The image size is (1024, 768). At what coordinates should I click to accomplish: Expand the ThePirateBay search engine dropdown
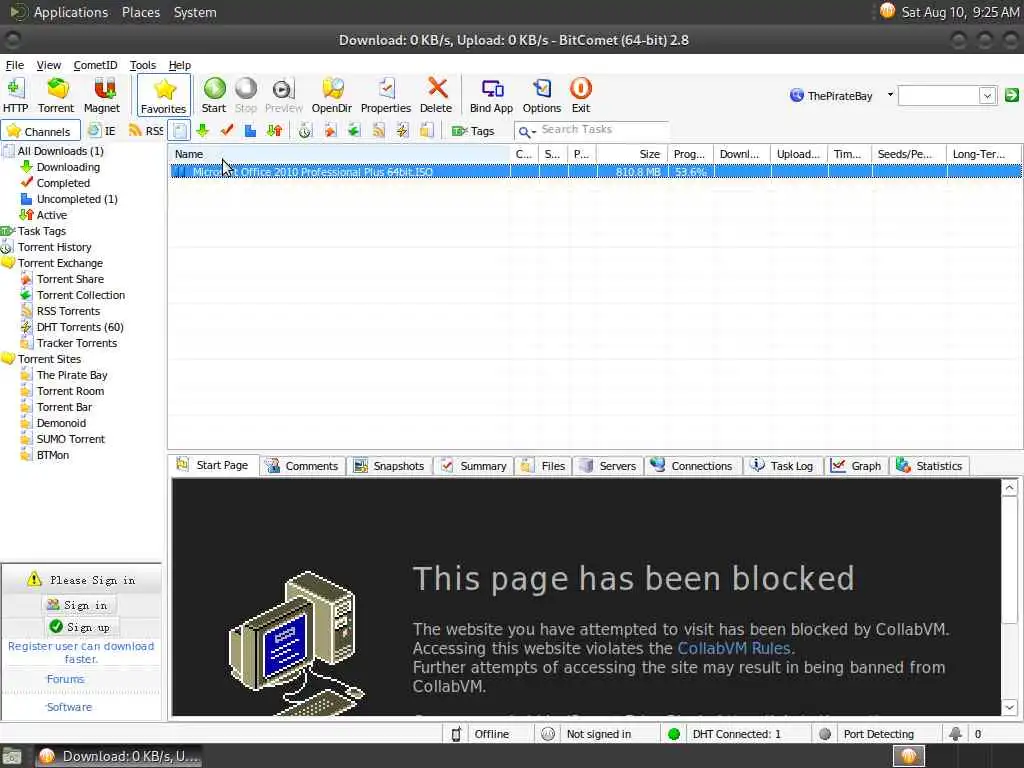coord(890,95)
